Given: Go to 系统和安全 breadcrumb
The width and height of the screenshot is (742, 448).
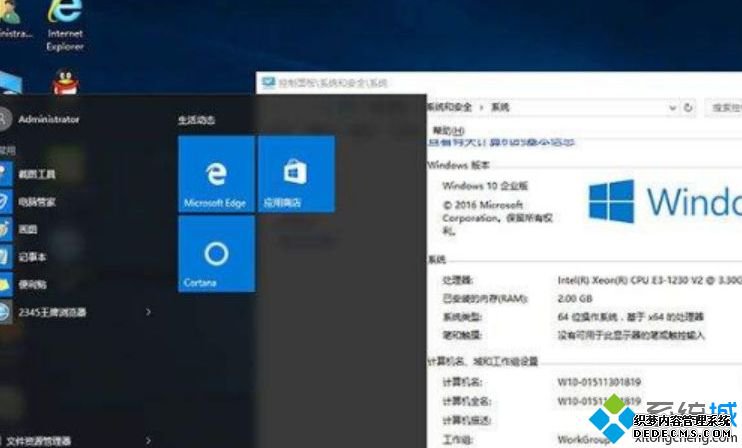Looking at the screenshot, I should pos(449,107).
